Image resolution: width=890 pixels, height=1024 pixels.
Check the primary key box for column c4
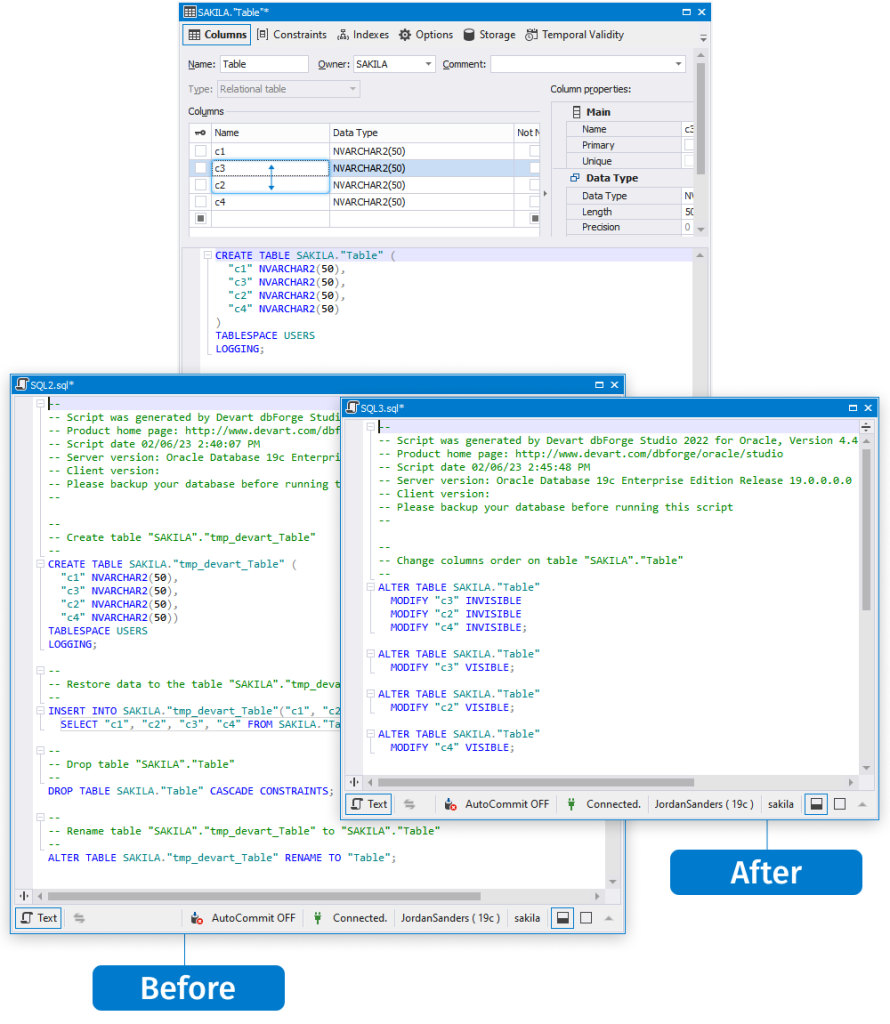(200, 202)
